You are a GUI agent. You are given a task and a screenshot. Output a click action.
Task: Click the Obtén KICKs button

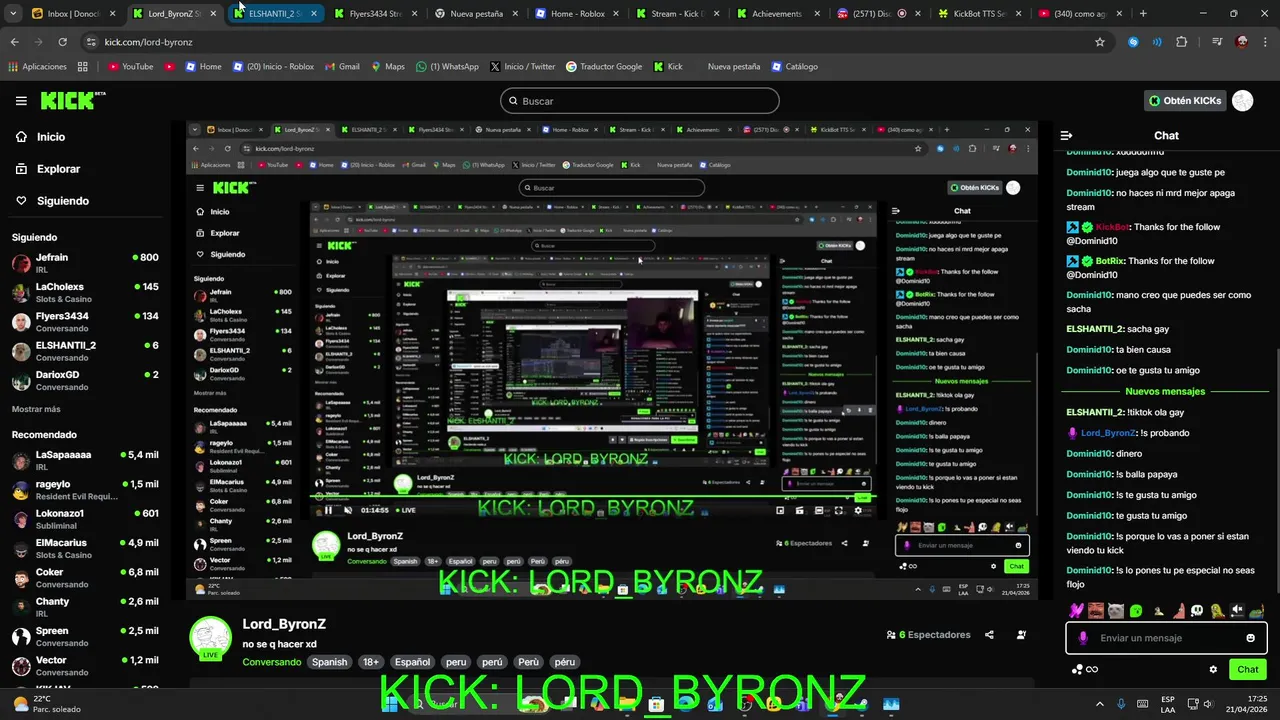[1185, 101]
